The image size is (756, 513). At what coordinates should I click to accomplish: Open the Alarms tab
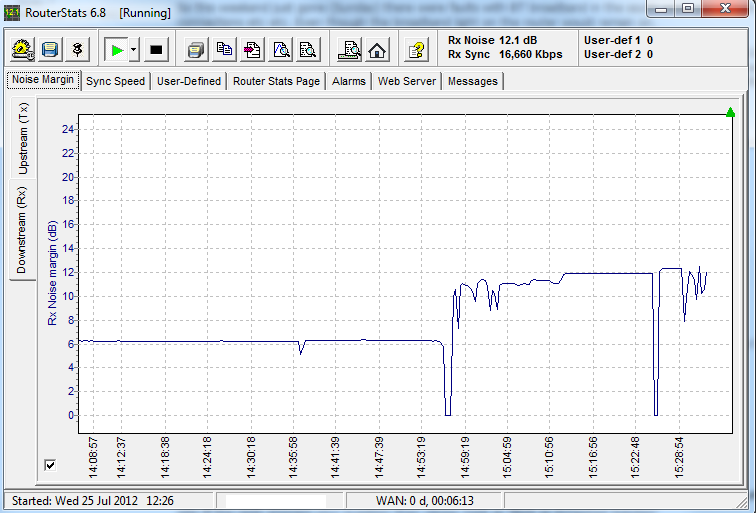tap(349, 81)
